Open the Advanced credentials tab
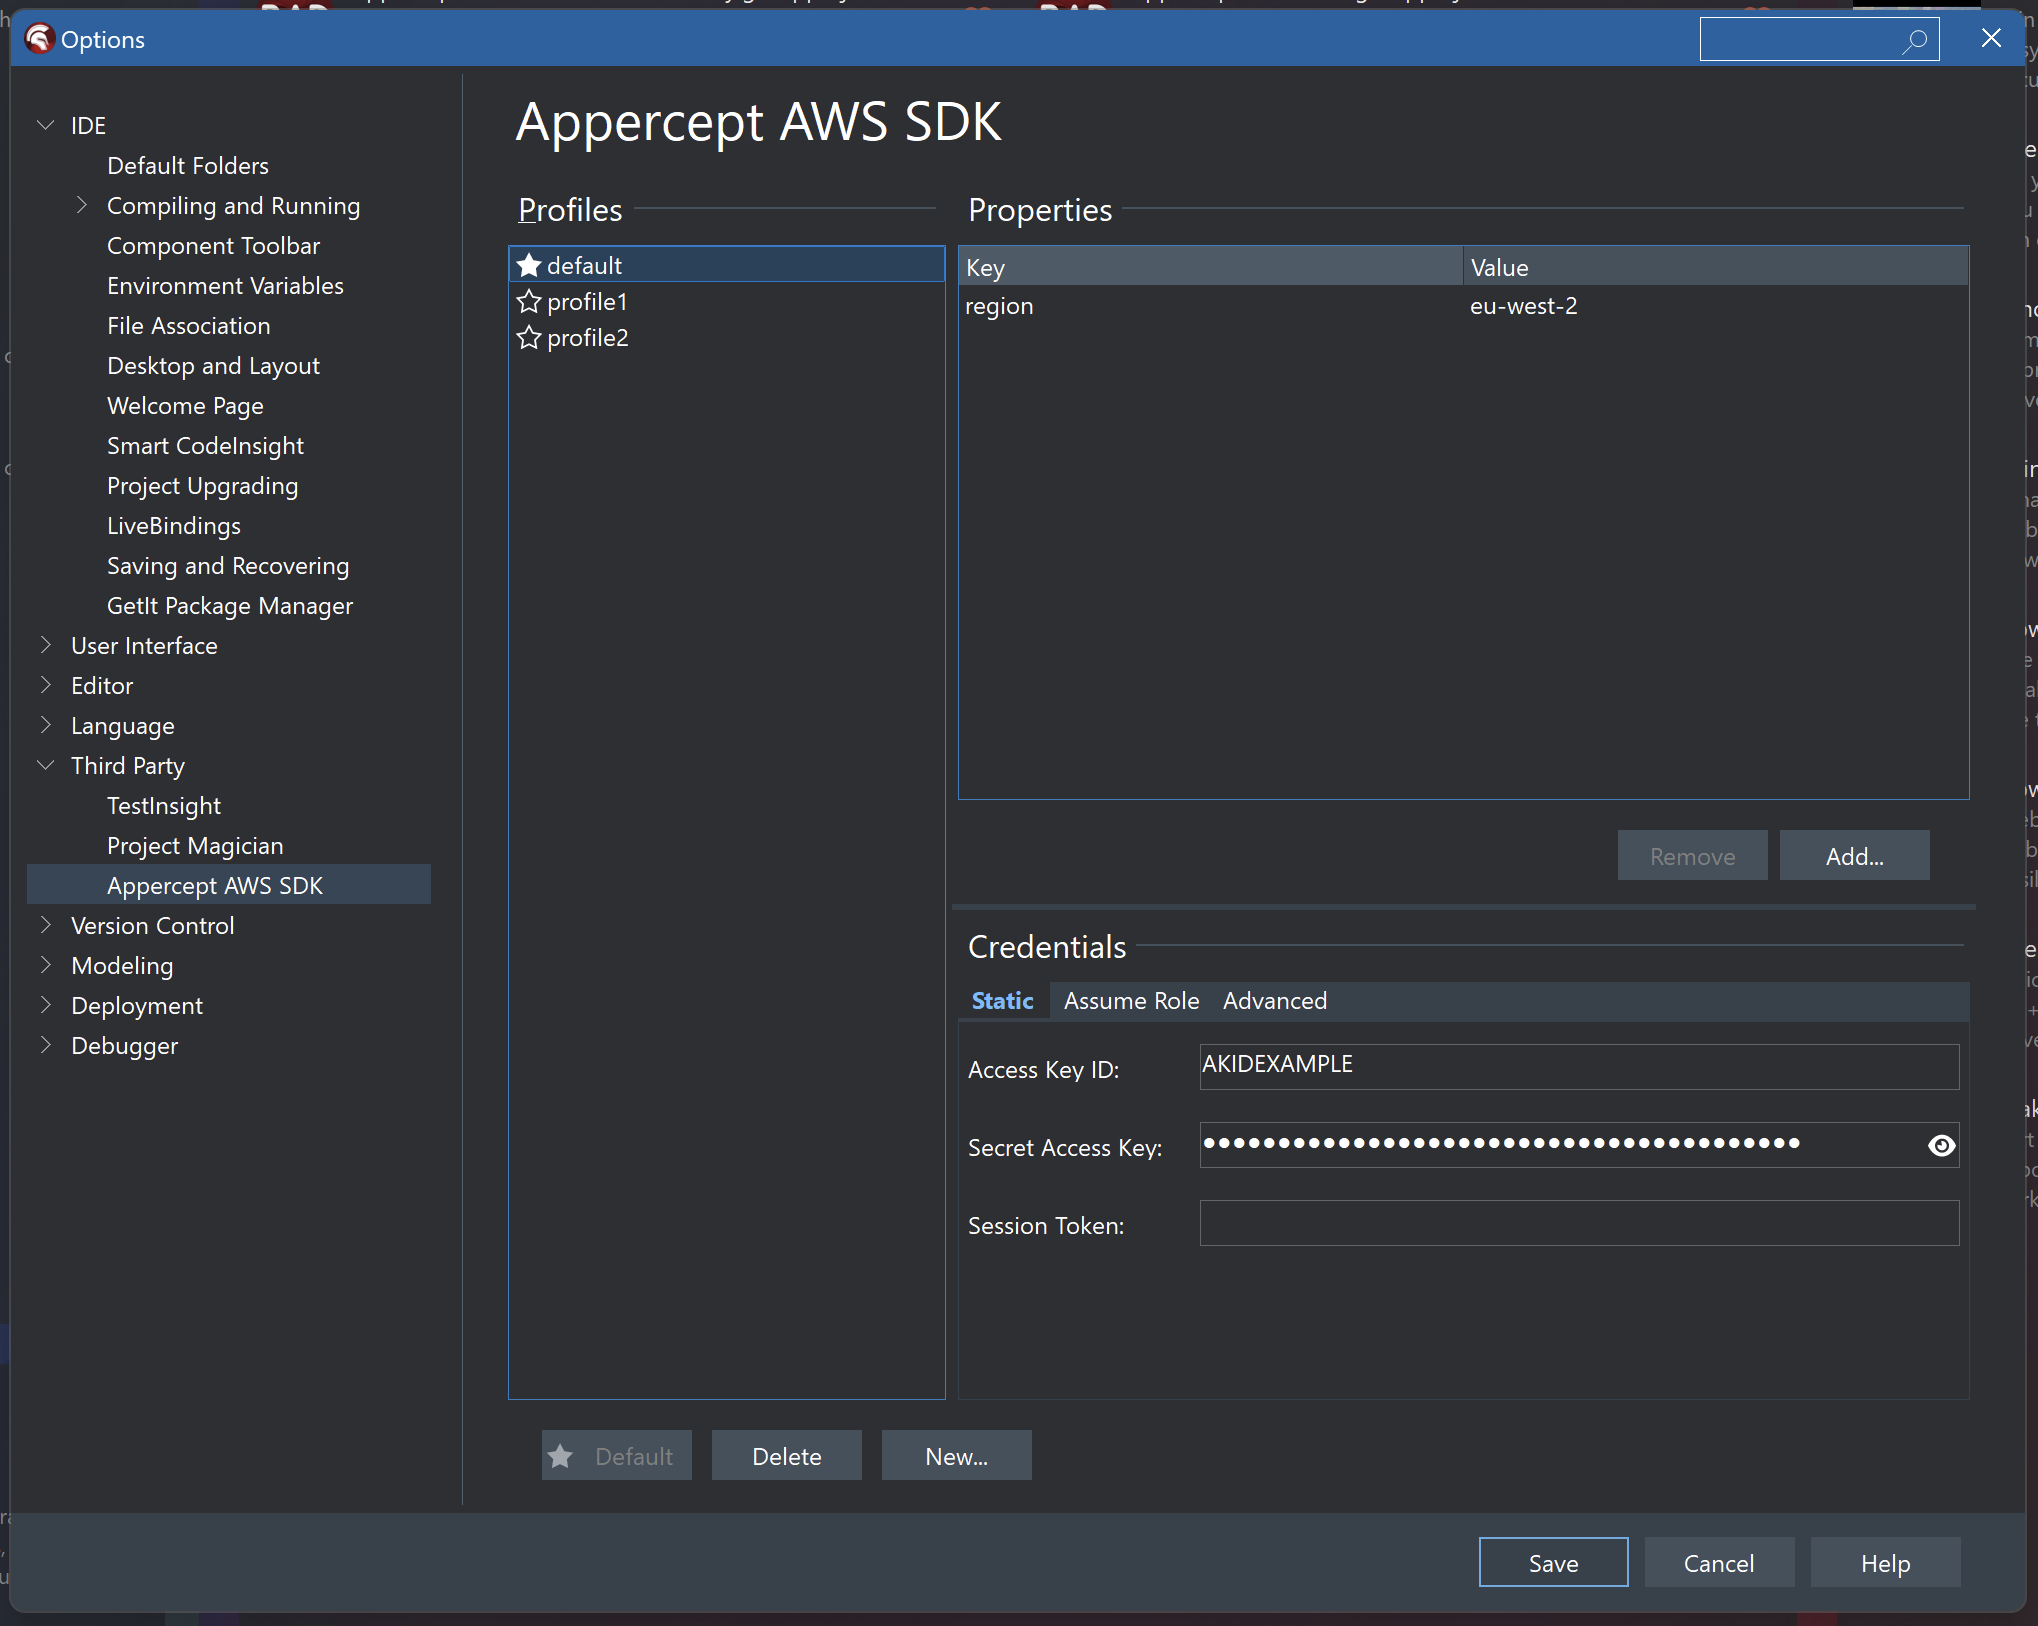Viewport: 2038px width, 1626px height. coord(1274,1001)
